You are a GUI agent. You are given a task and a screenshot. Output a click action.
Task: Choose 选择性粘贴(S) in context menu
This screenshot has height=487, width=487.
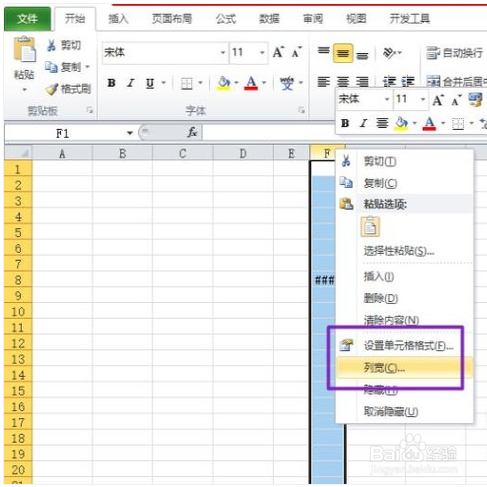pyautogui.click(x=404, y=251)
